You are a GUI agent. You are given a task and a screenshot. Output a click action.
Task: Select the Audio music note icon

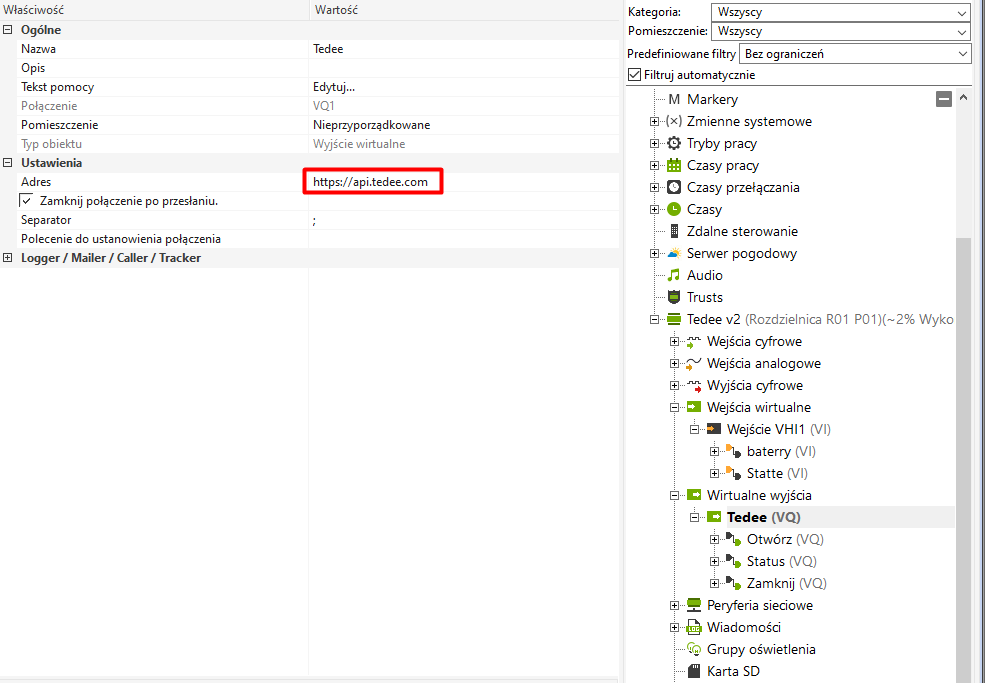click(x=674, y=275)
